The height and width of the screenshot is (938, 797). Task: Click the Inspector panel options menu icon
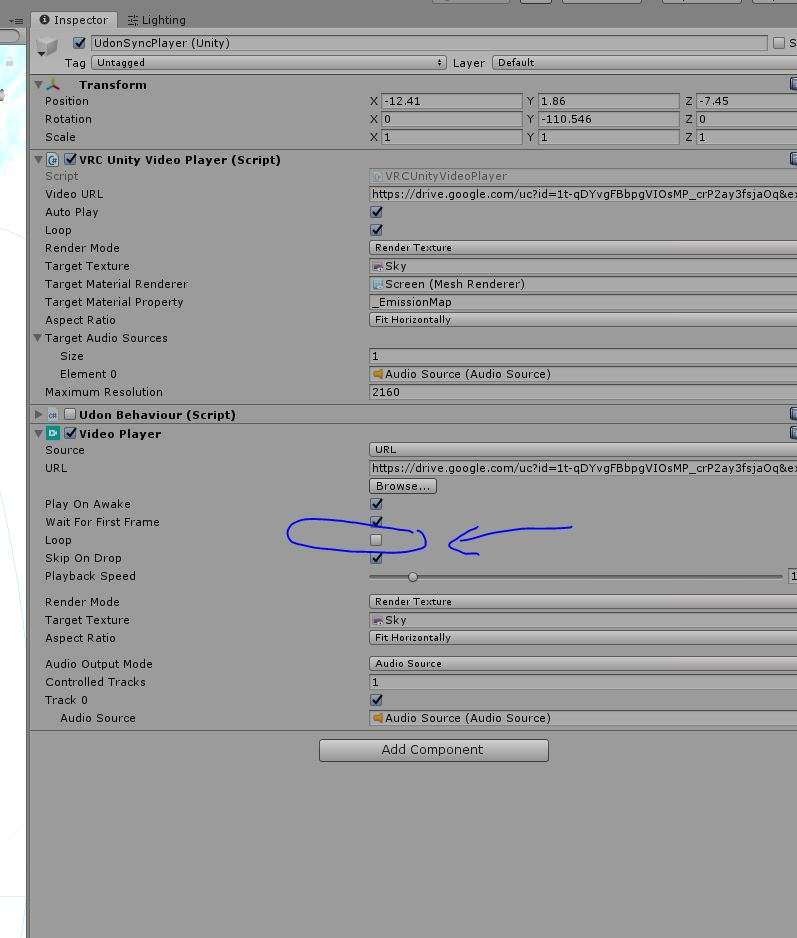pos(15,20)
